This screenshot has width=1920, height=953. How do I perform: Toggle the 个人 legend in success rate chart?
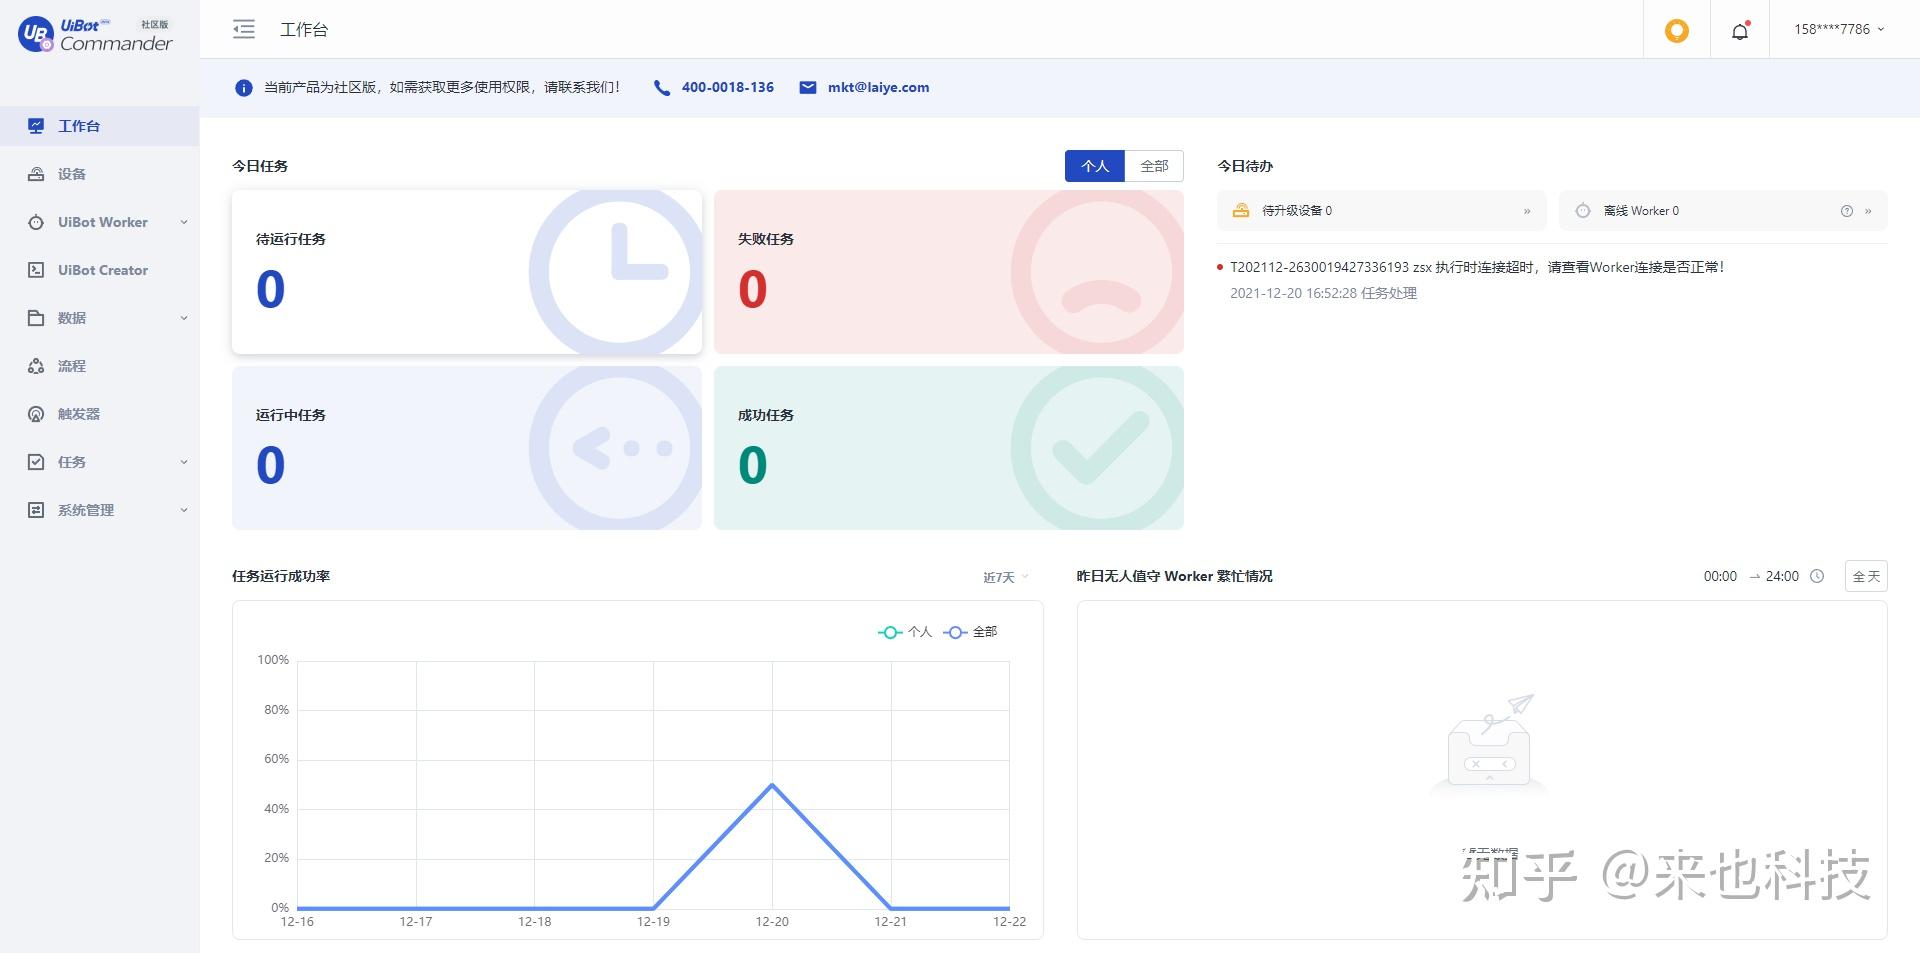point(910,632)
